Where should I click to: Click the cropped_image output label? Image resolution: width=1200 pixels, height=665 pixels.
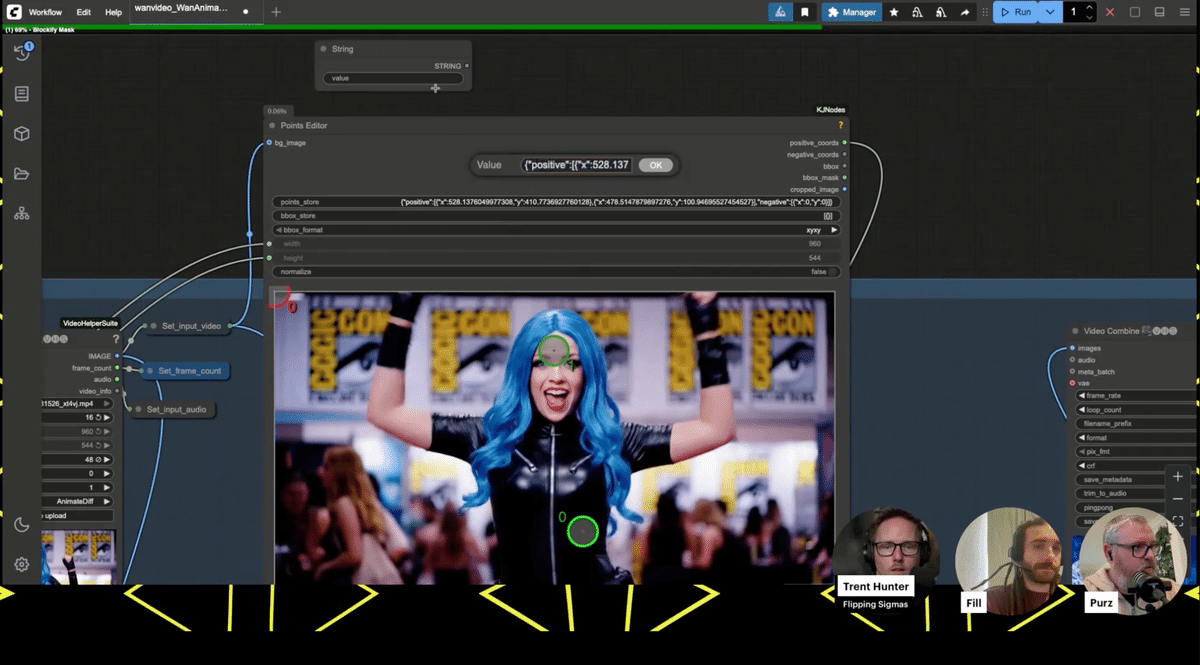pyautogui.click(x=814, y=189)
